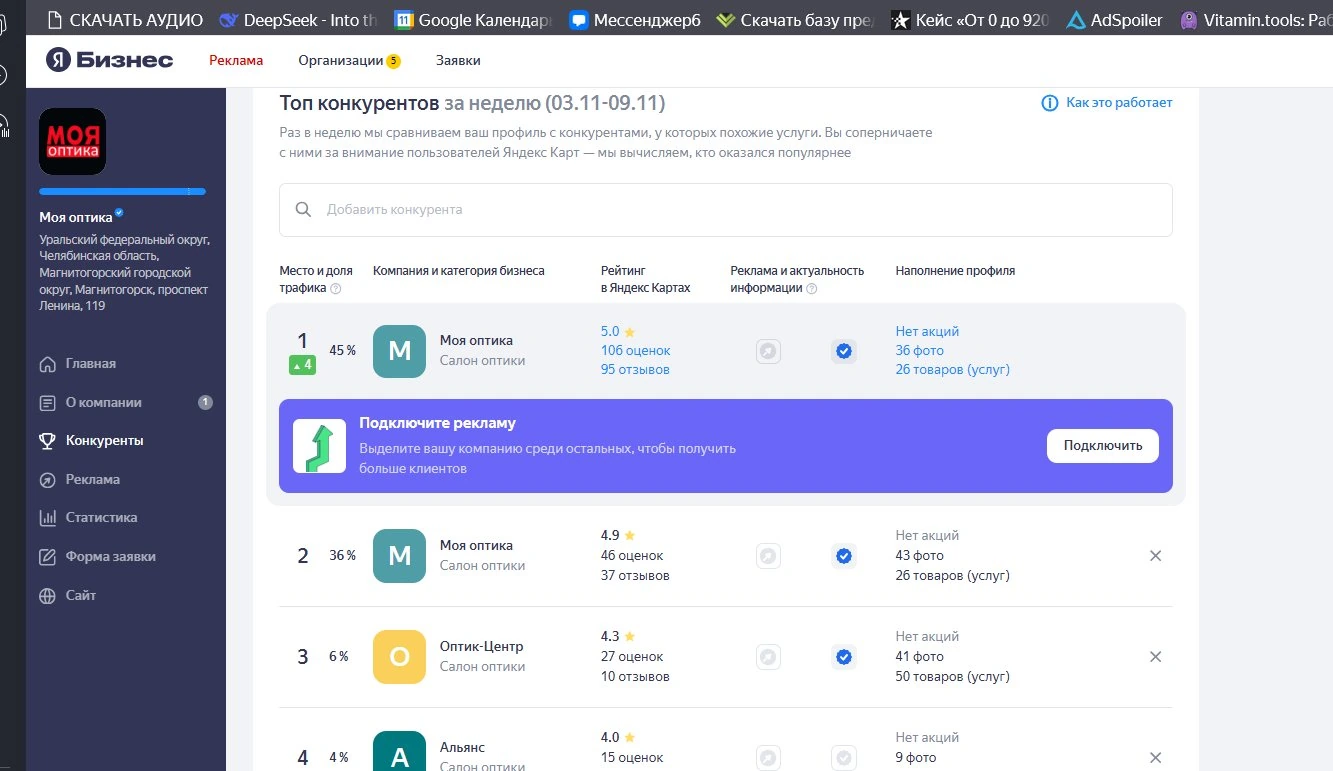Remove Альянс from the competitors list

tap(1156, 758)
